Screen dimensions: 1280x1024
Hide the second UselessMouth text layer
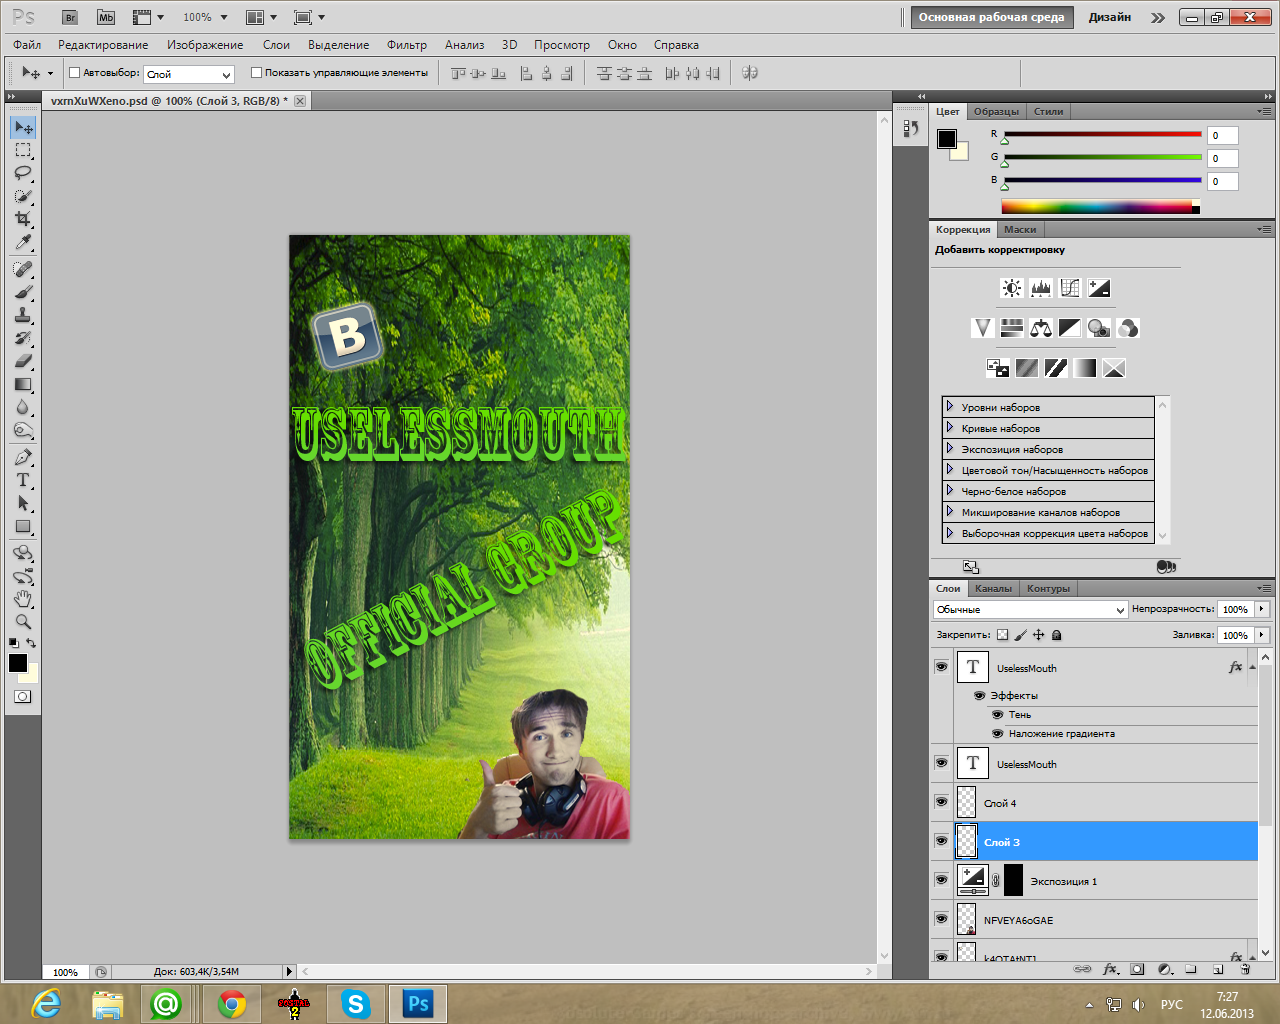coord(941,763)
